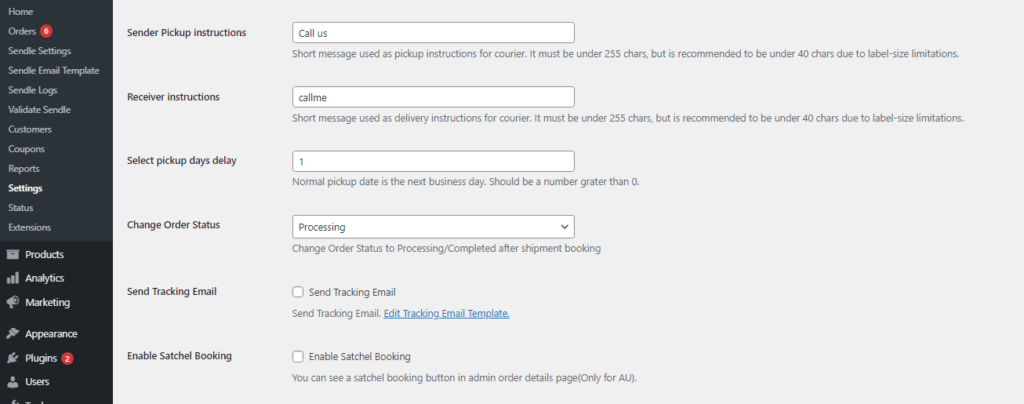Screen dimensions: 1024x404
Task: Click the Marketing megaphone icon
Action: click(13, 302)
